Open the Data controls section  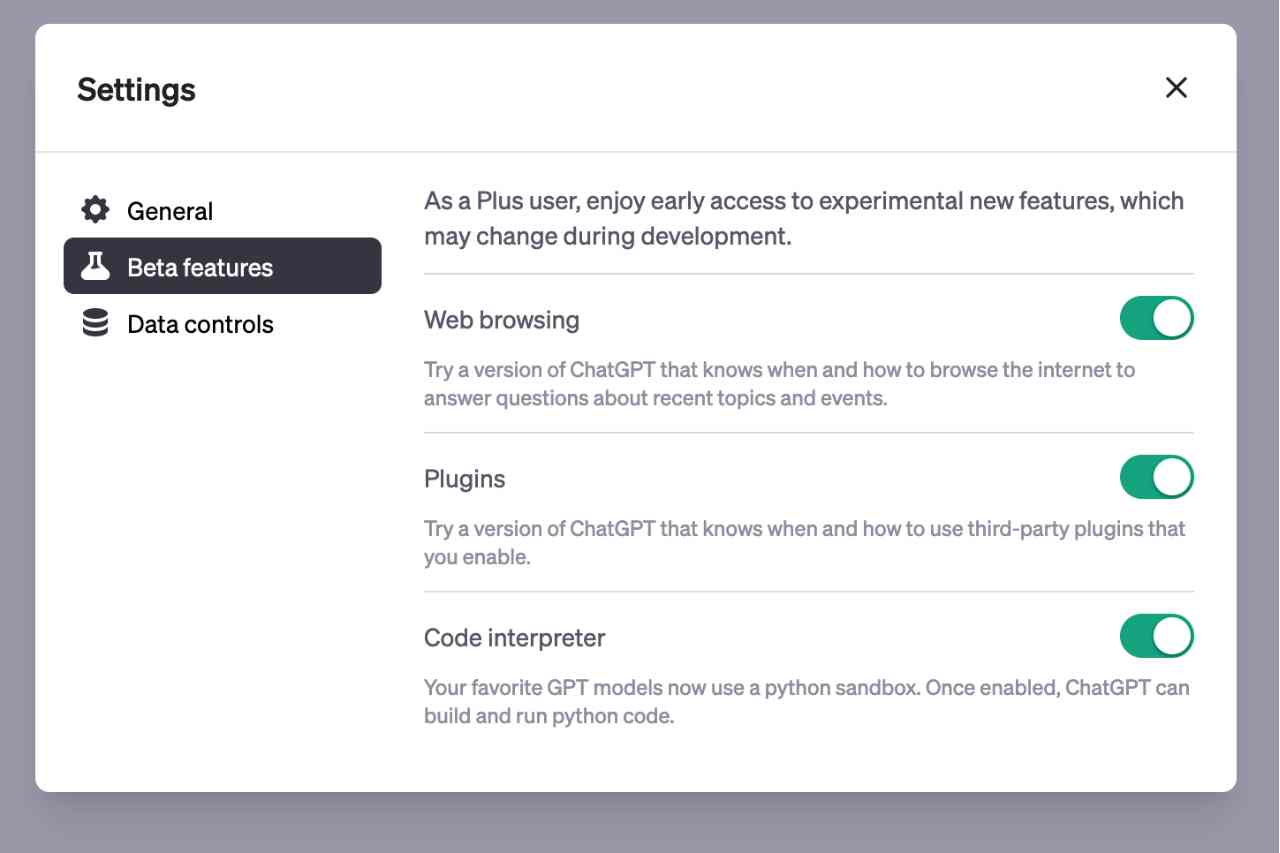(199, 323)
